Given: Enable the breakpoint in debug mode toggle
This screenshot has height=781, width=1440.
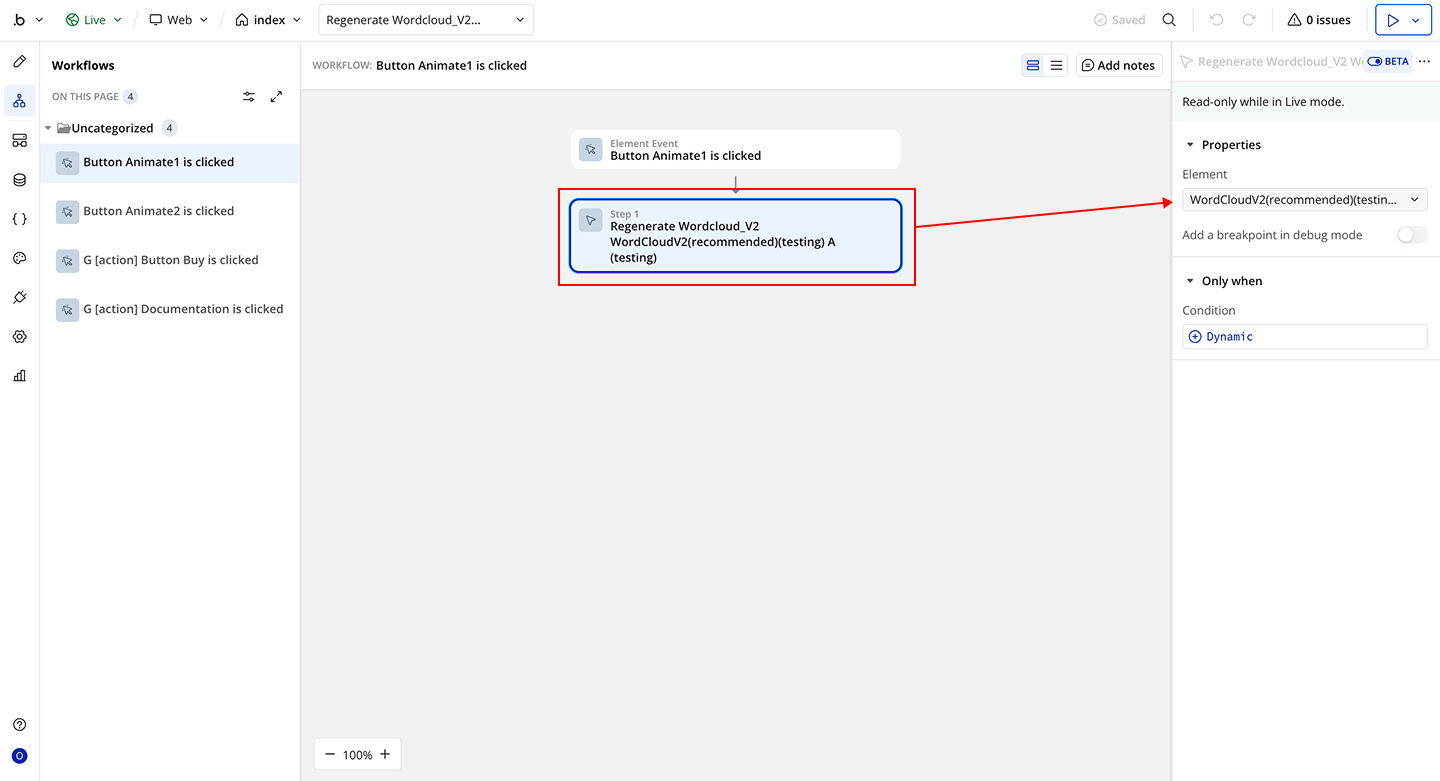Looking at the screenshot, I should click(1412, 235).
